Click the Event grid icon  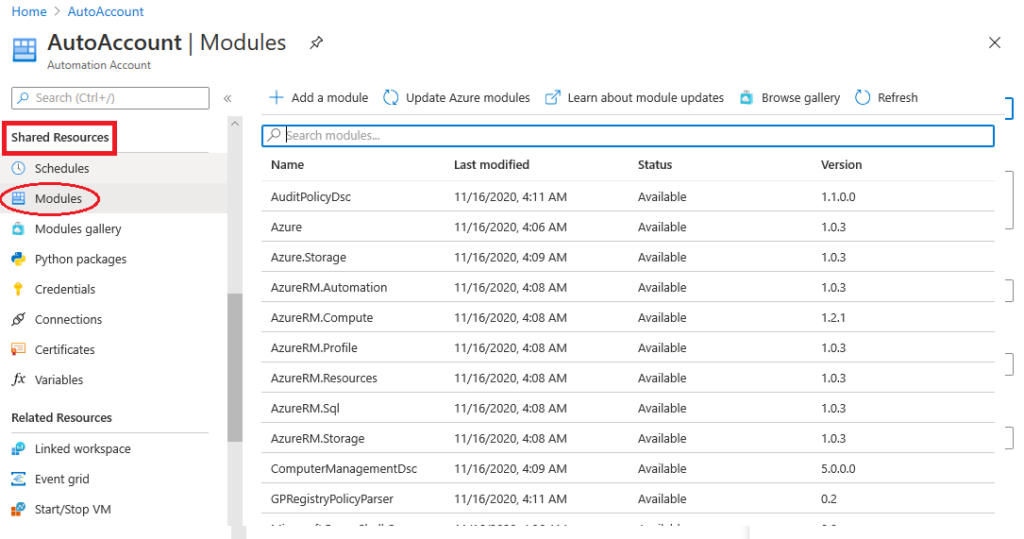tap(18, 479)
